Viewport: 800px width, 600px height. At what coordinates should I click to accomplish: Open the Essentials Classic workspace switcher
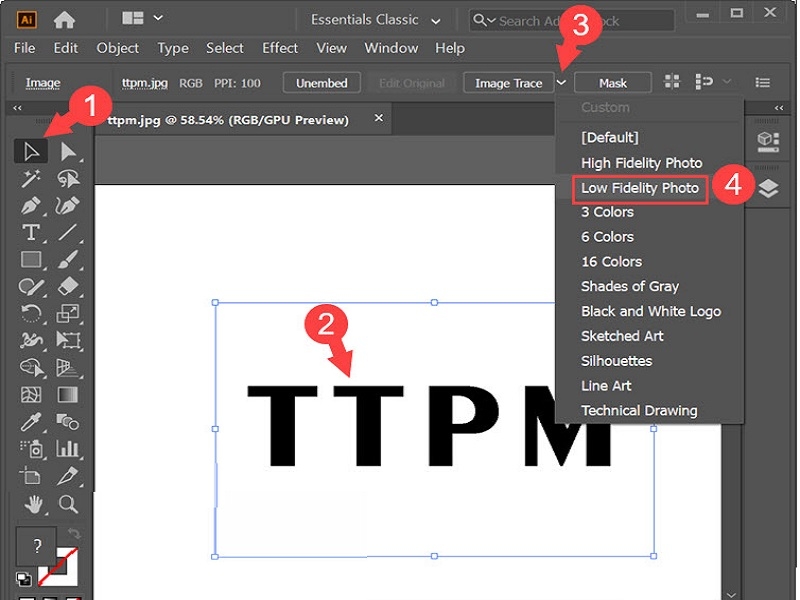coord(376,20)
